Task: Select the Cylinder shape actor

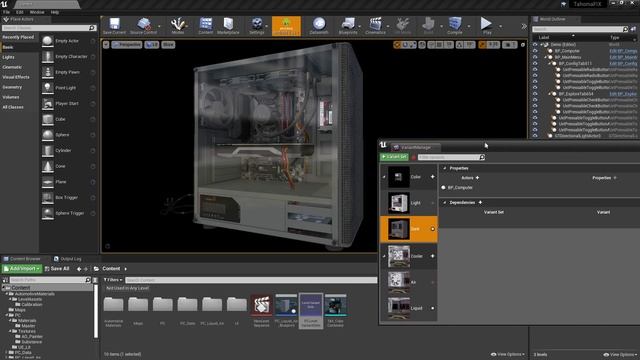Action: coord(69,151)
